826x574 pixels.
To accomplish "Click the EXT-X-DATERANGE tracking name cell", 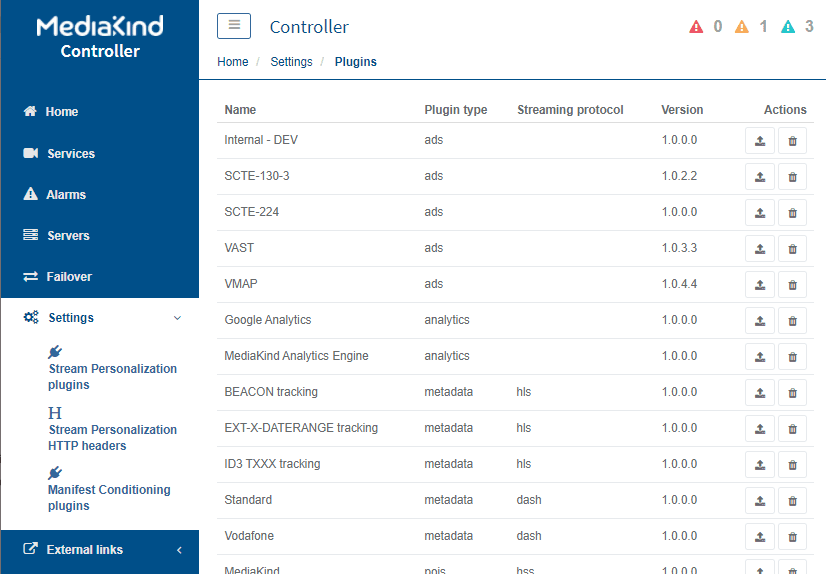I will 301,428.
